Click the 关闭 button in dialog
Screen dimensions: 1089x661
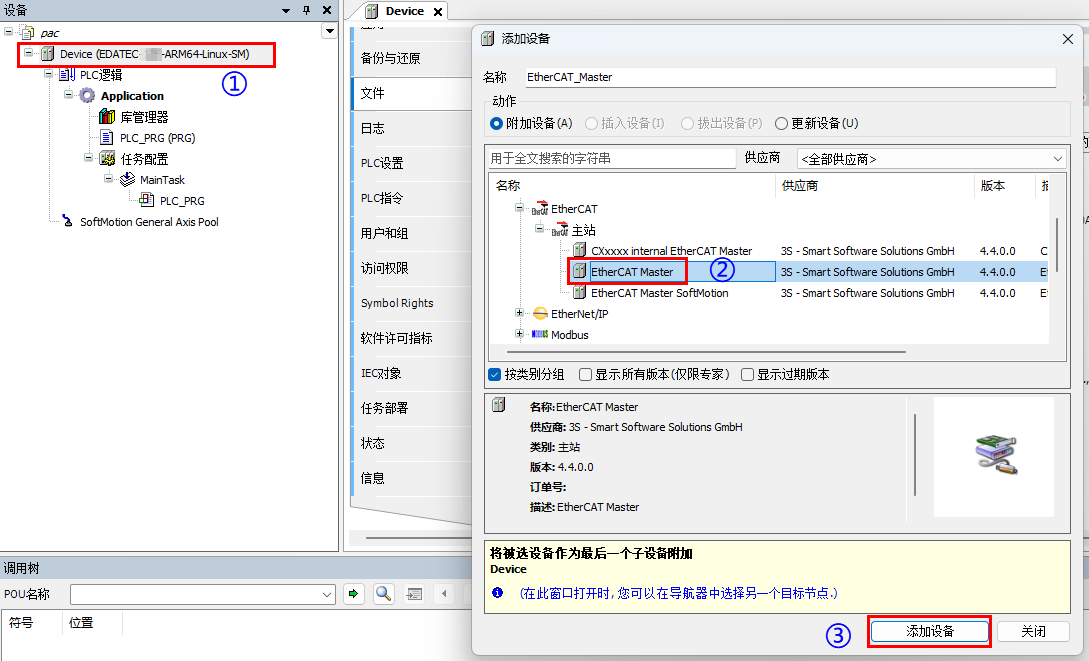coord(1033,632)
